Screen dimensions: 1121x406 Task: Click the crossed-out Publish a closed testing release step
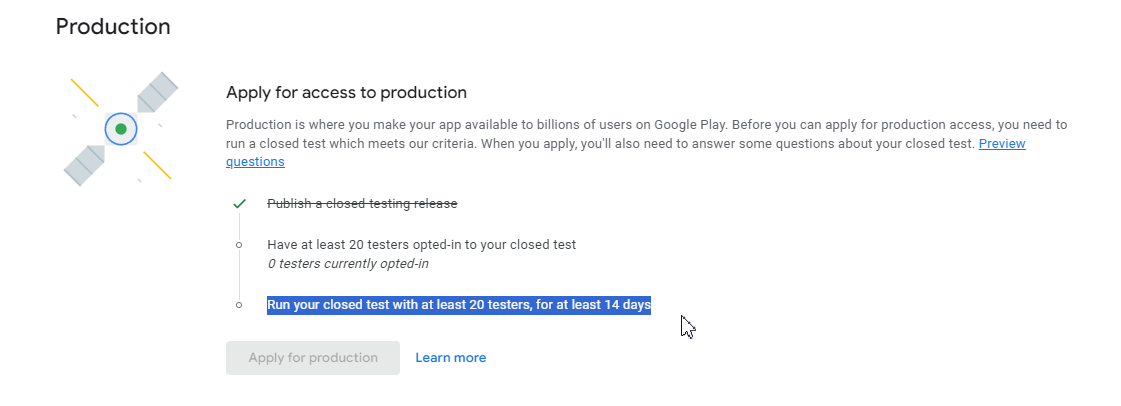point(362,204)
